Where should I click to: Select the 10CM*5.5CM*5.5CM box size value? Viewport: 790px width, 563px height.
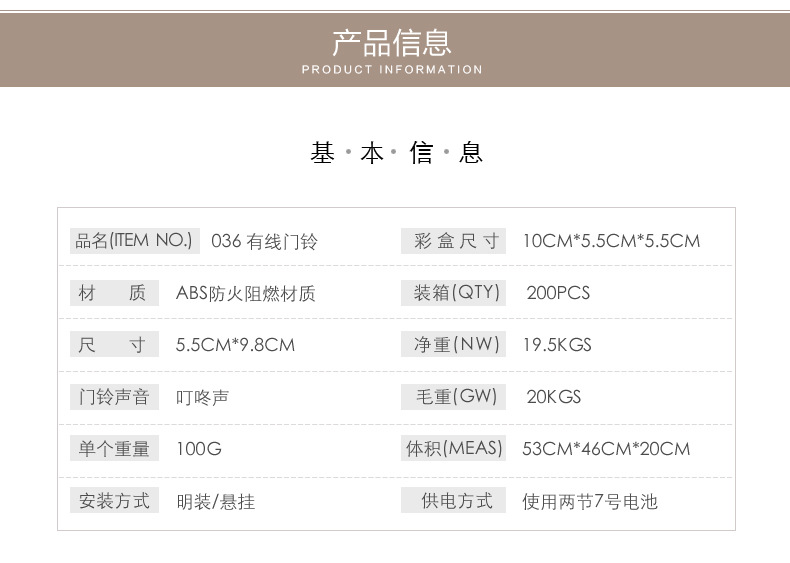click(x=611, y=241)
